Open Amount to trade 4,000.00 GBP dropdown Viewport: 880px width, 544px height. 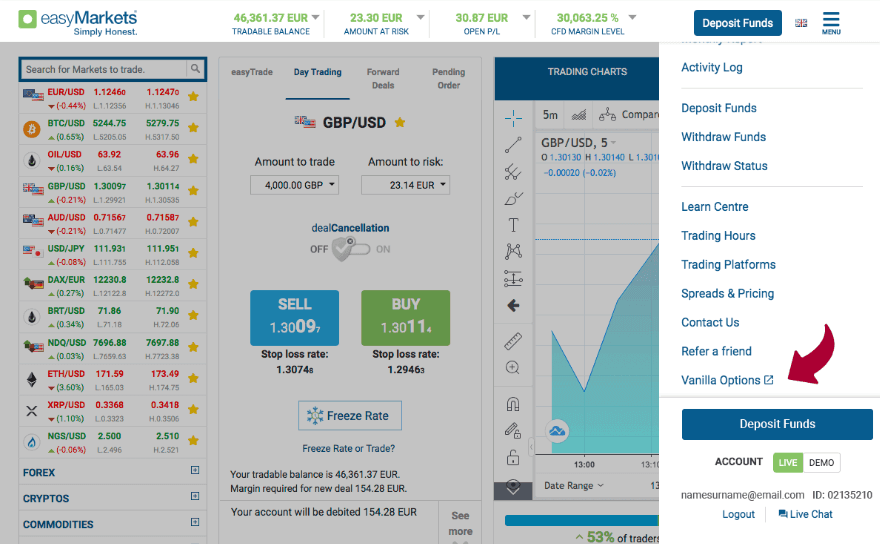(295, 185)
